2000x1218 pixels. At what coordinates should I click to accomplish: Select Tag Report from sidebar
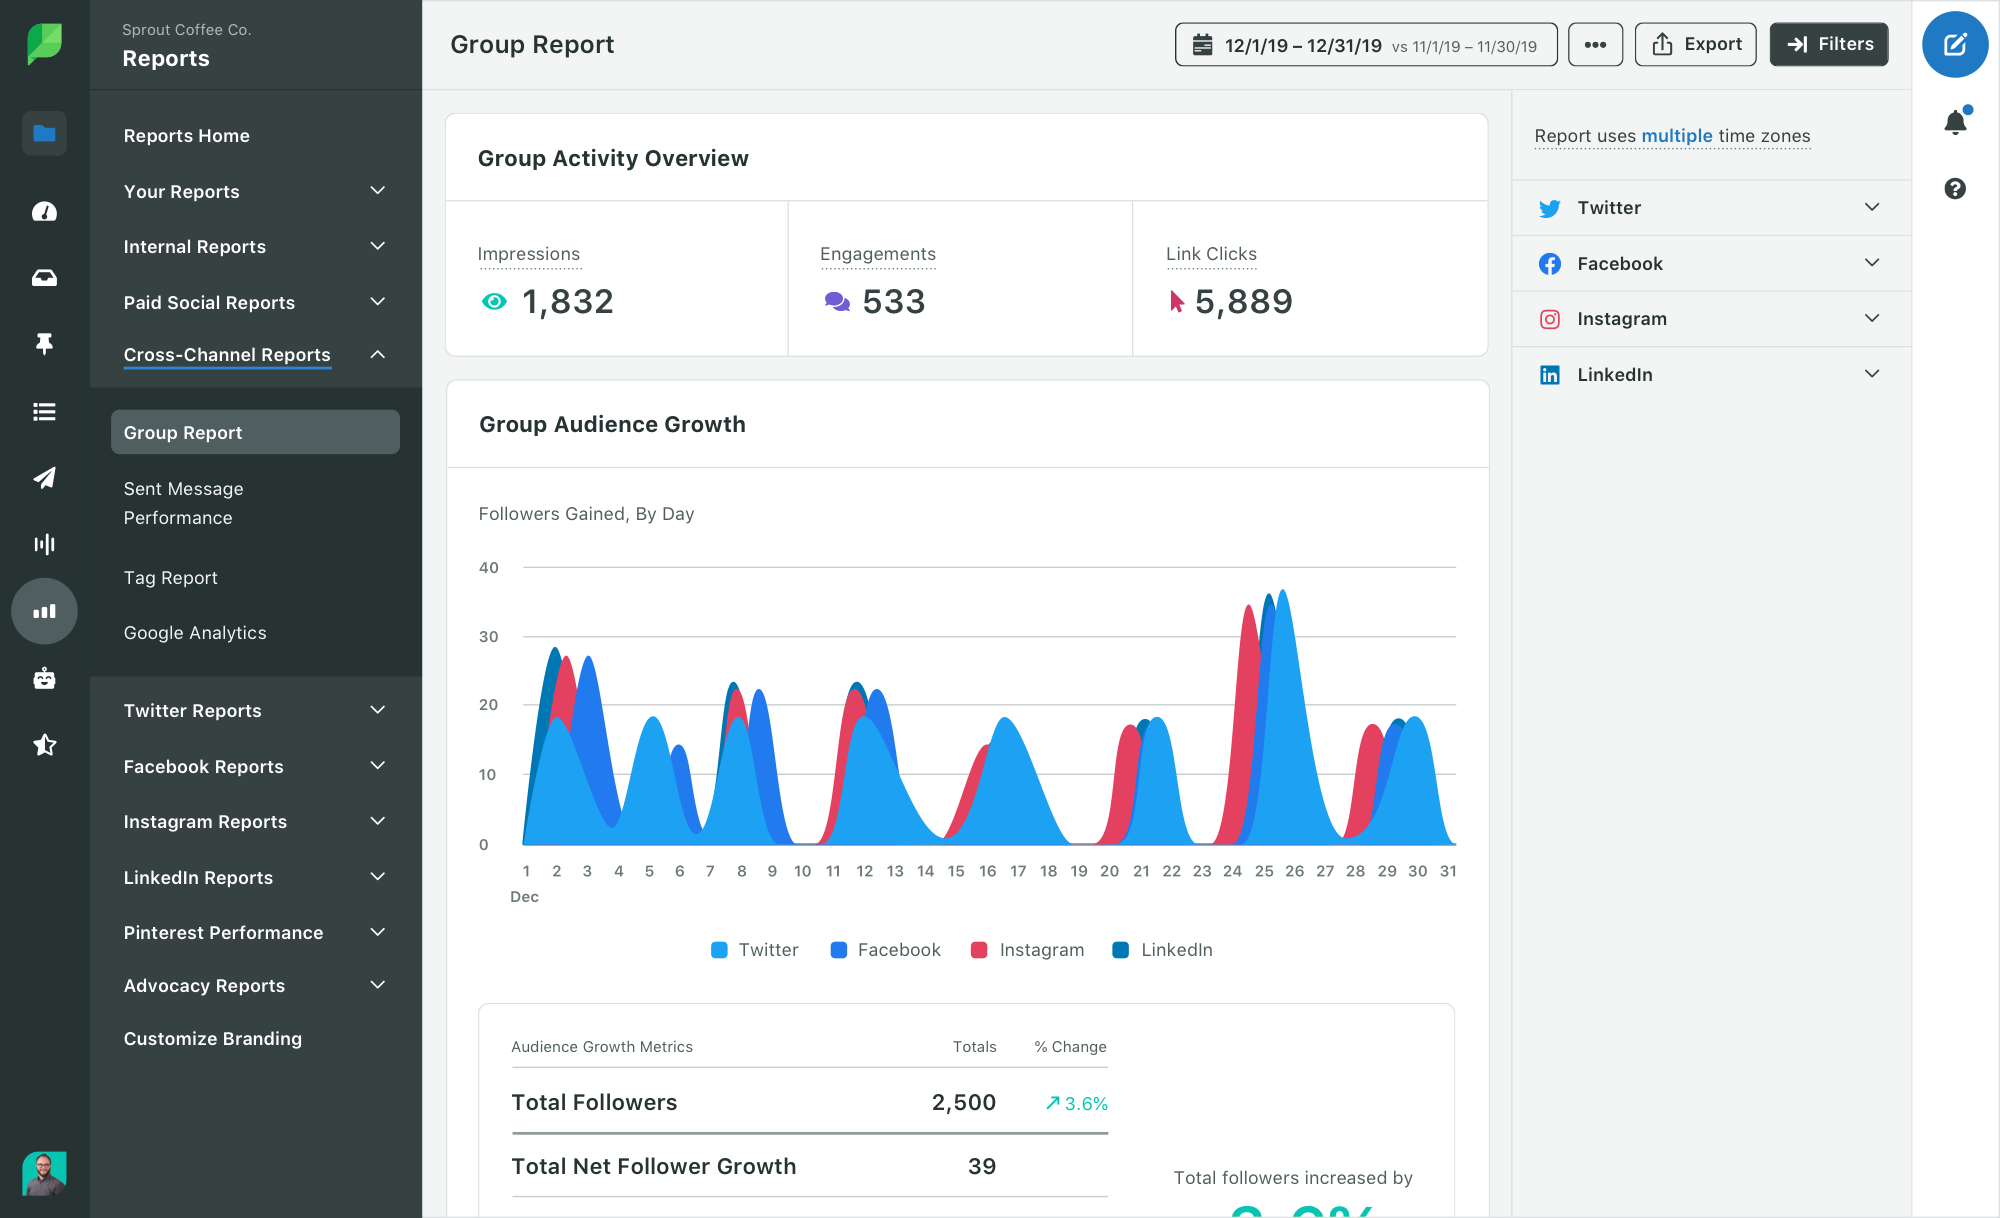170,577
